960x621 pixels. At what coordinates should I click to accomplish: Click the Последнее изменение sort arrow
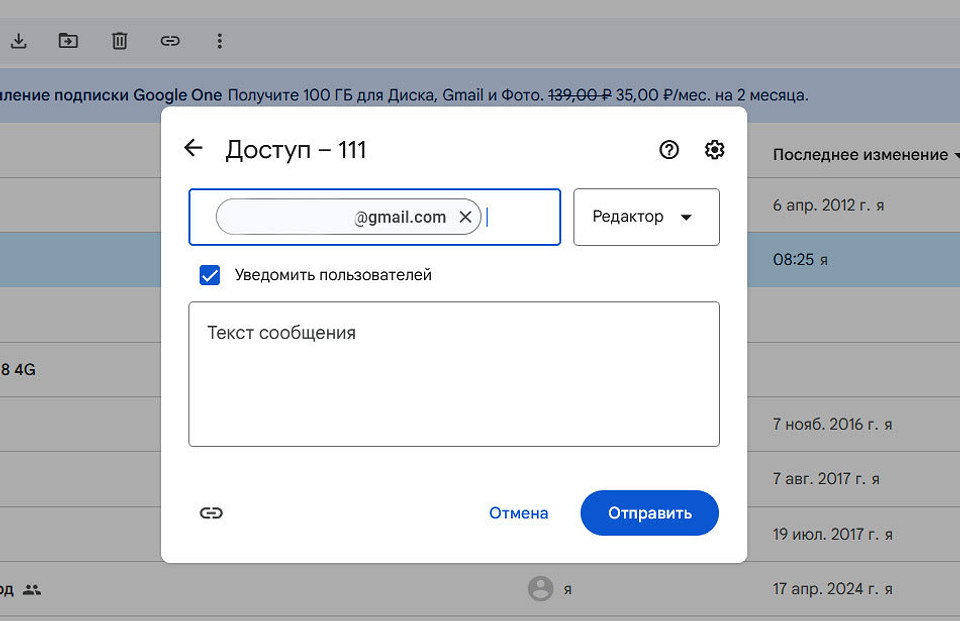click(956, 155)
